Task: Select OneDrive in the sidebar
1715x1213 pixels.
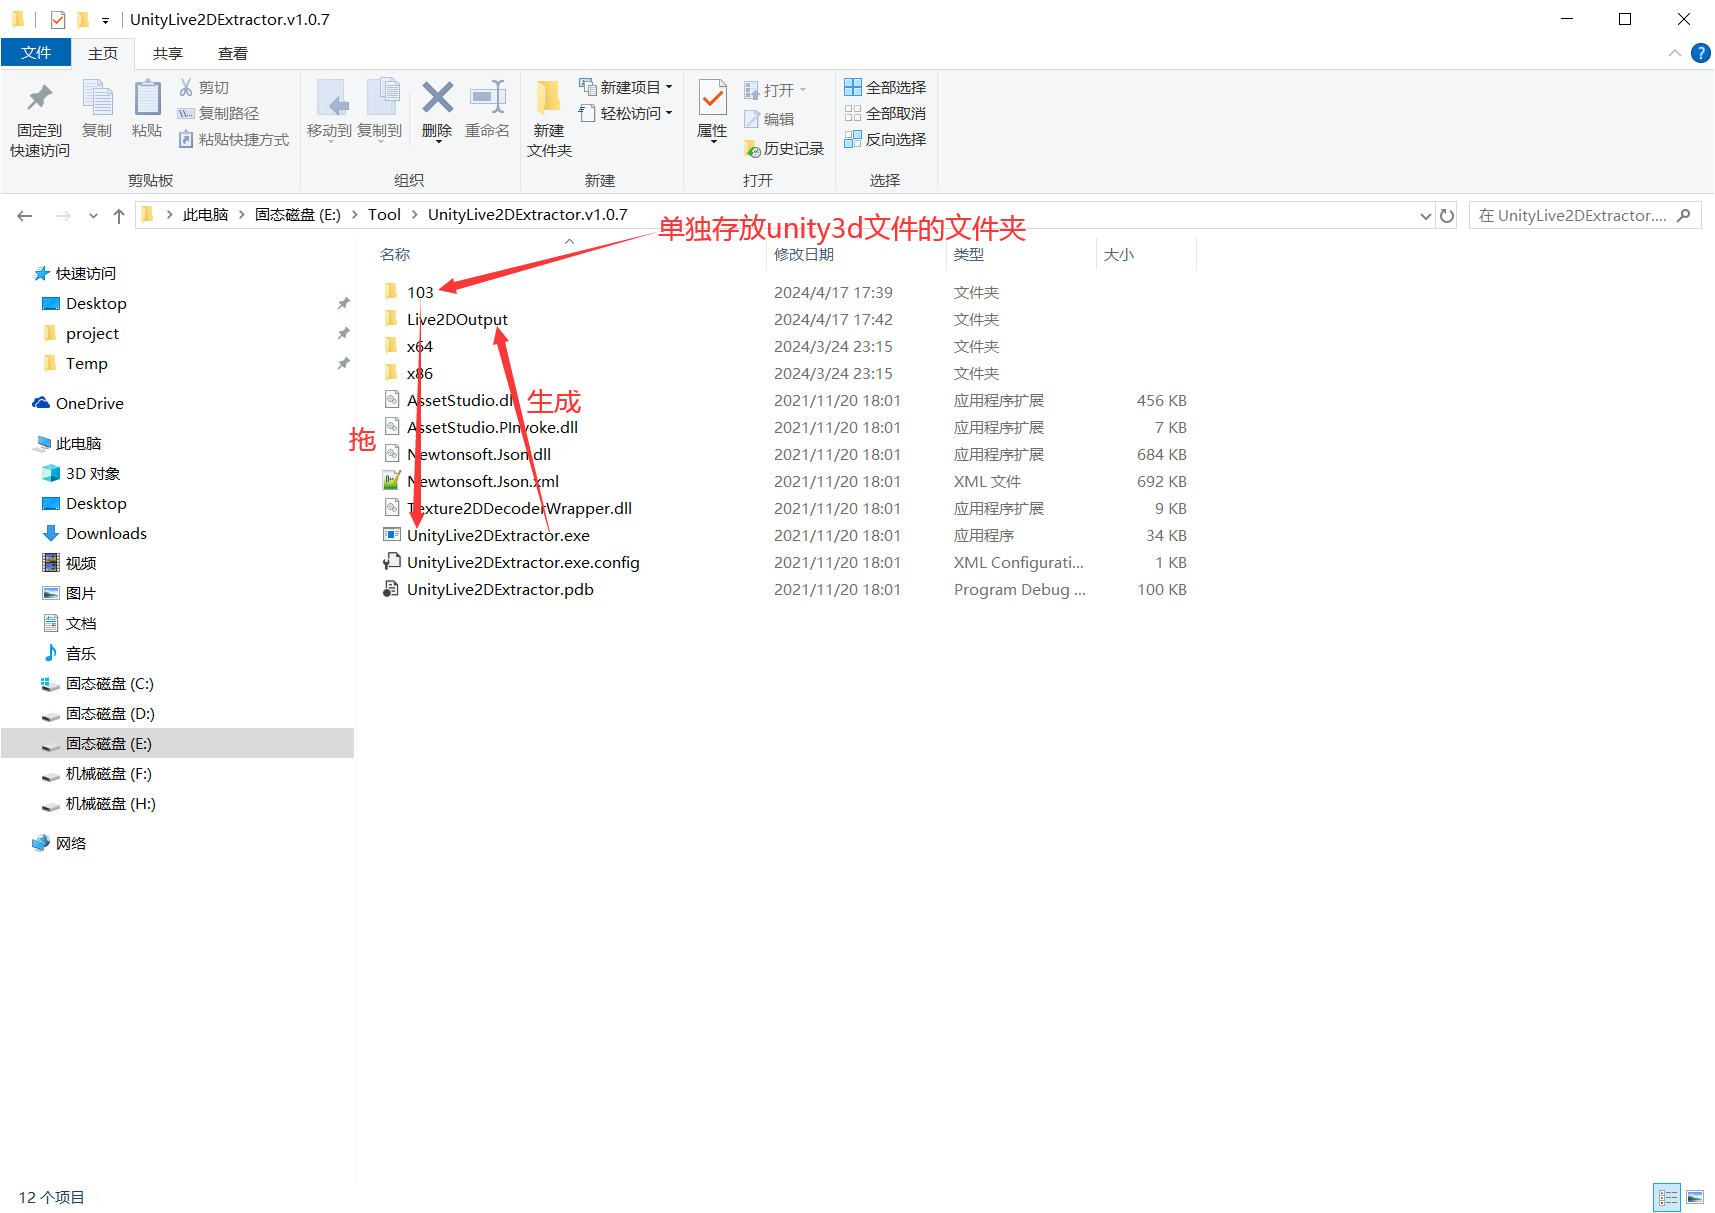Action: coord(89,403)
